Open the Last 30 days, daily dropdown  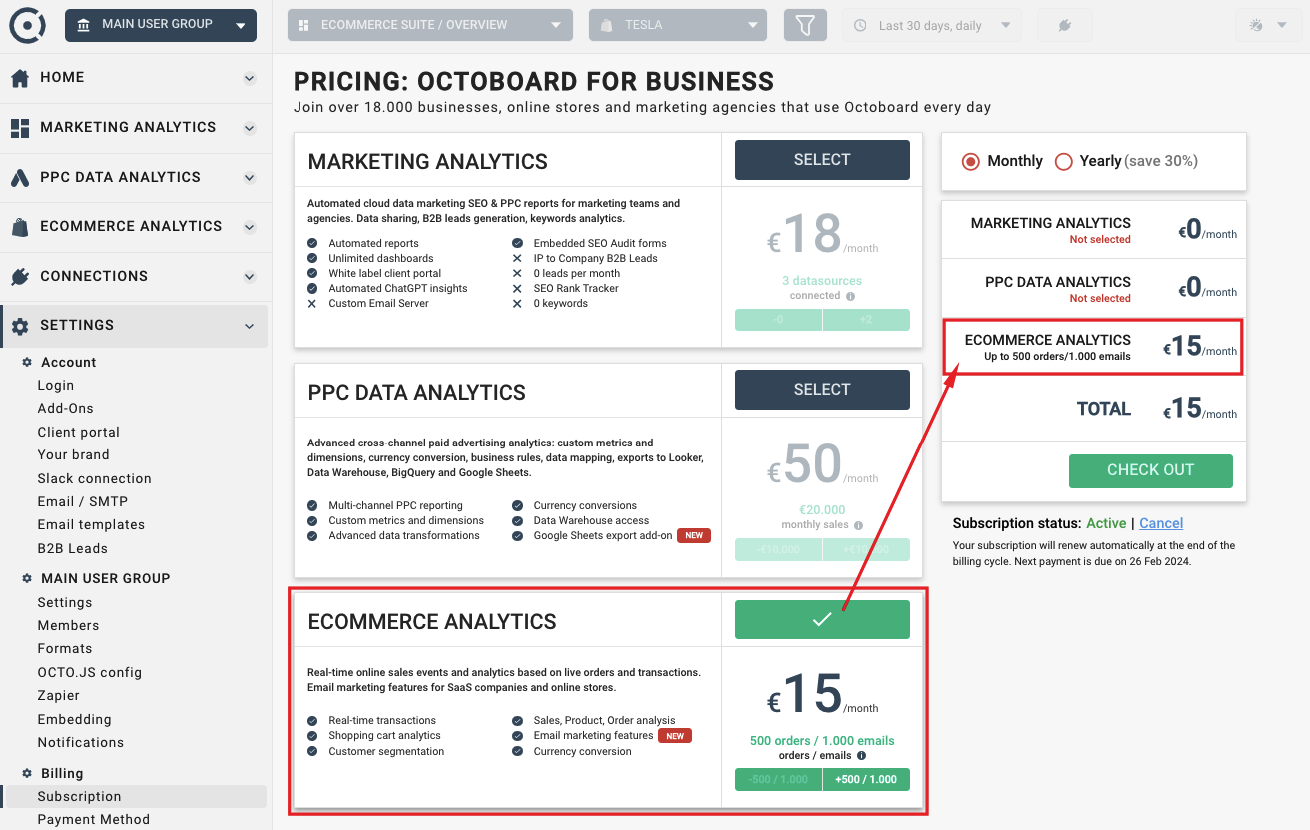pos(932,25)
